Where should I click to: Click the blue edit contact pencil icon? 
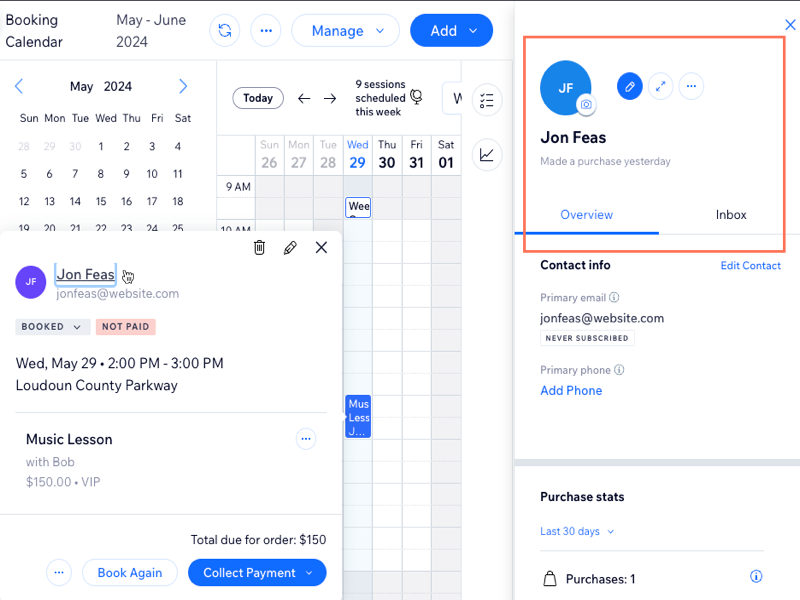(x=629, y=86)
